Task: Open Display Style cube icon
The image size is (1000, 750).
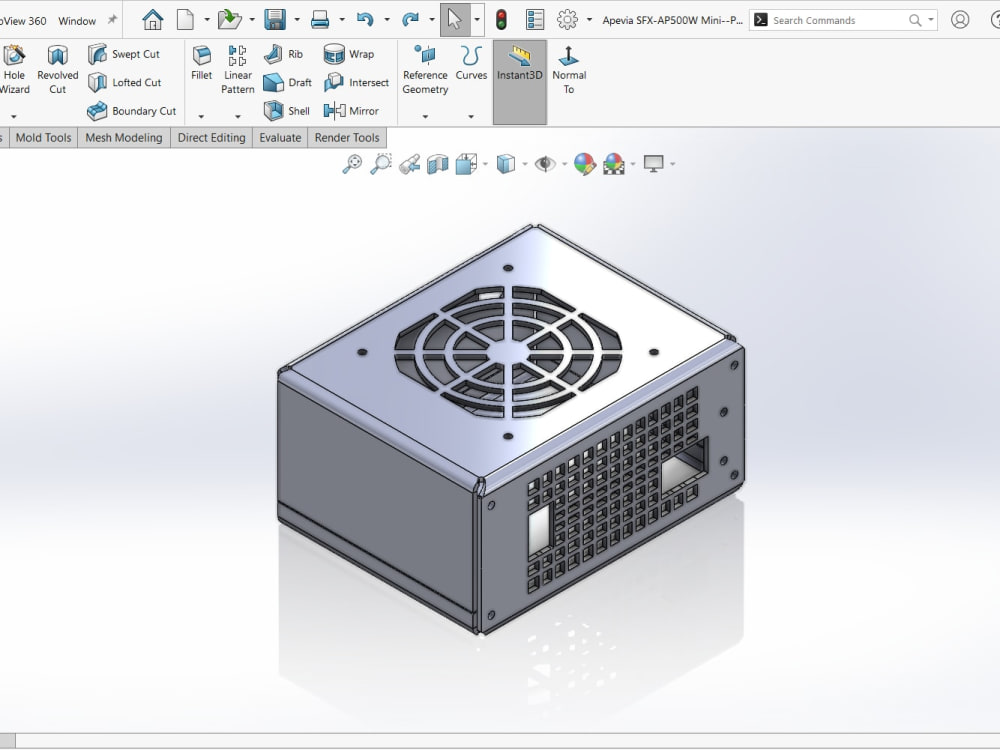Action: (x=506, y=164)
